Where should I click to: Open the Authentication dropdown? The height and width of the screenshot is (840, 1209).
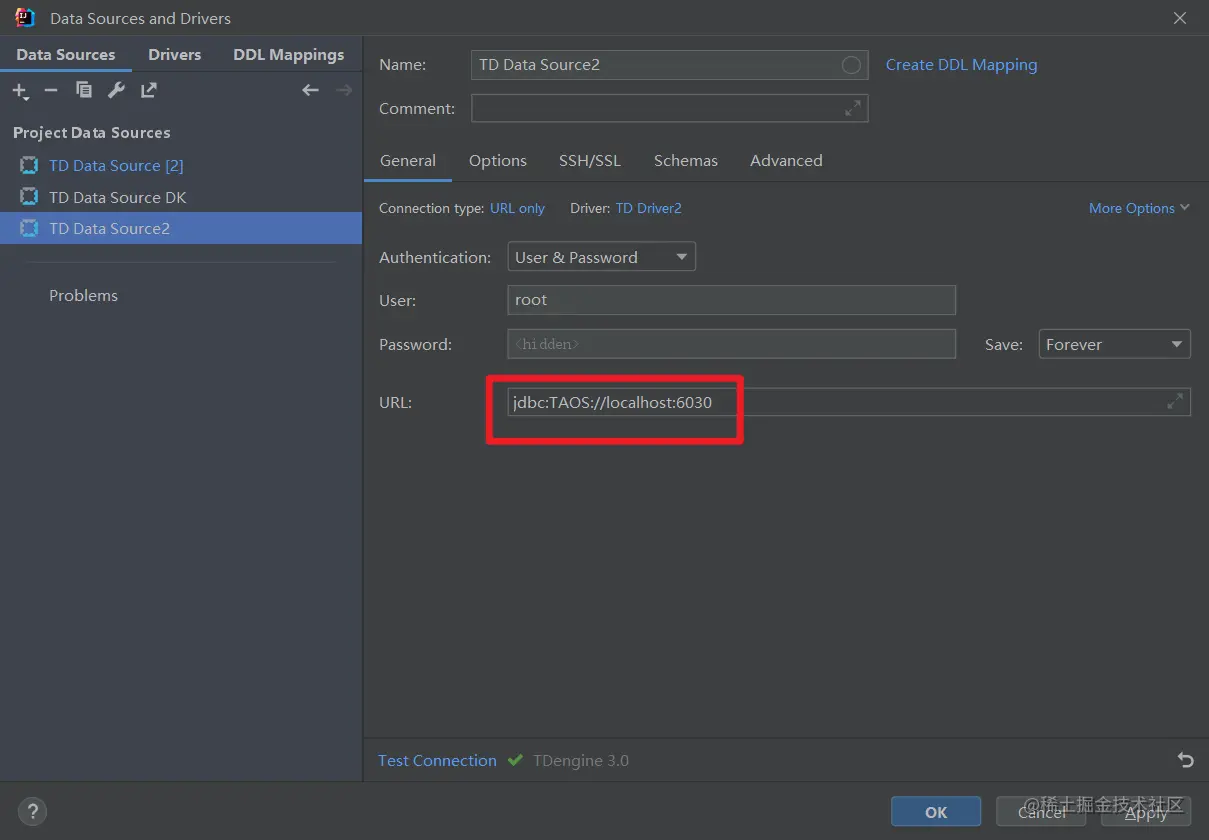point(601,257)
